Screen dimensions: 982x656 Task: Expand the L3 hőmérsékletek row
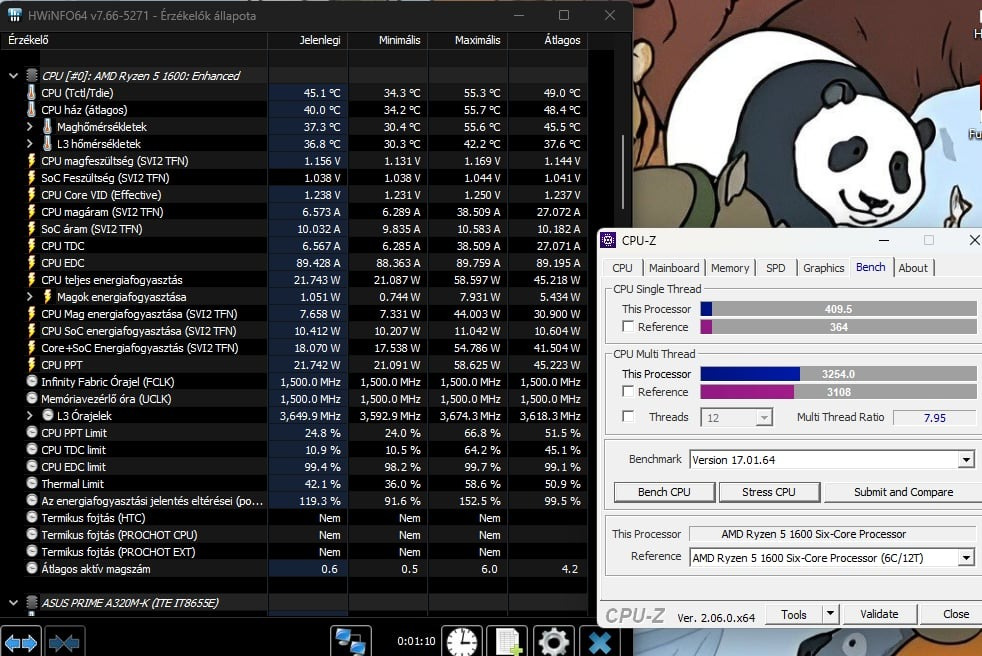29,143
